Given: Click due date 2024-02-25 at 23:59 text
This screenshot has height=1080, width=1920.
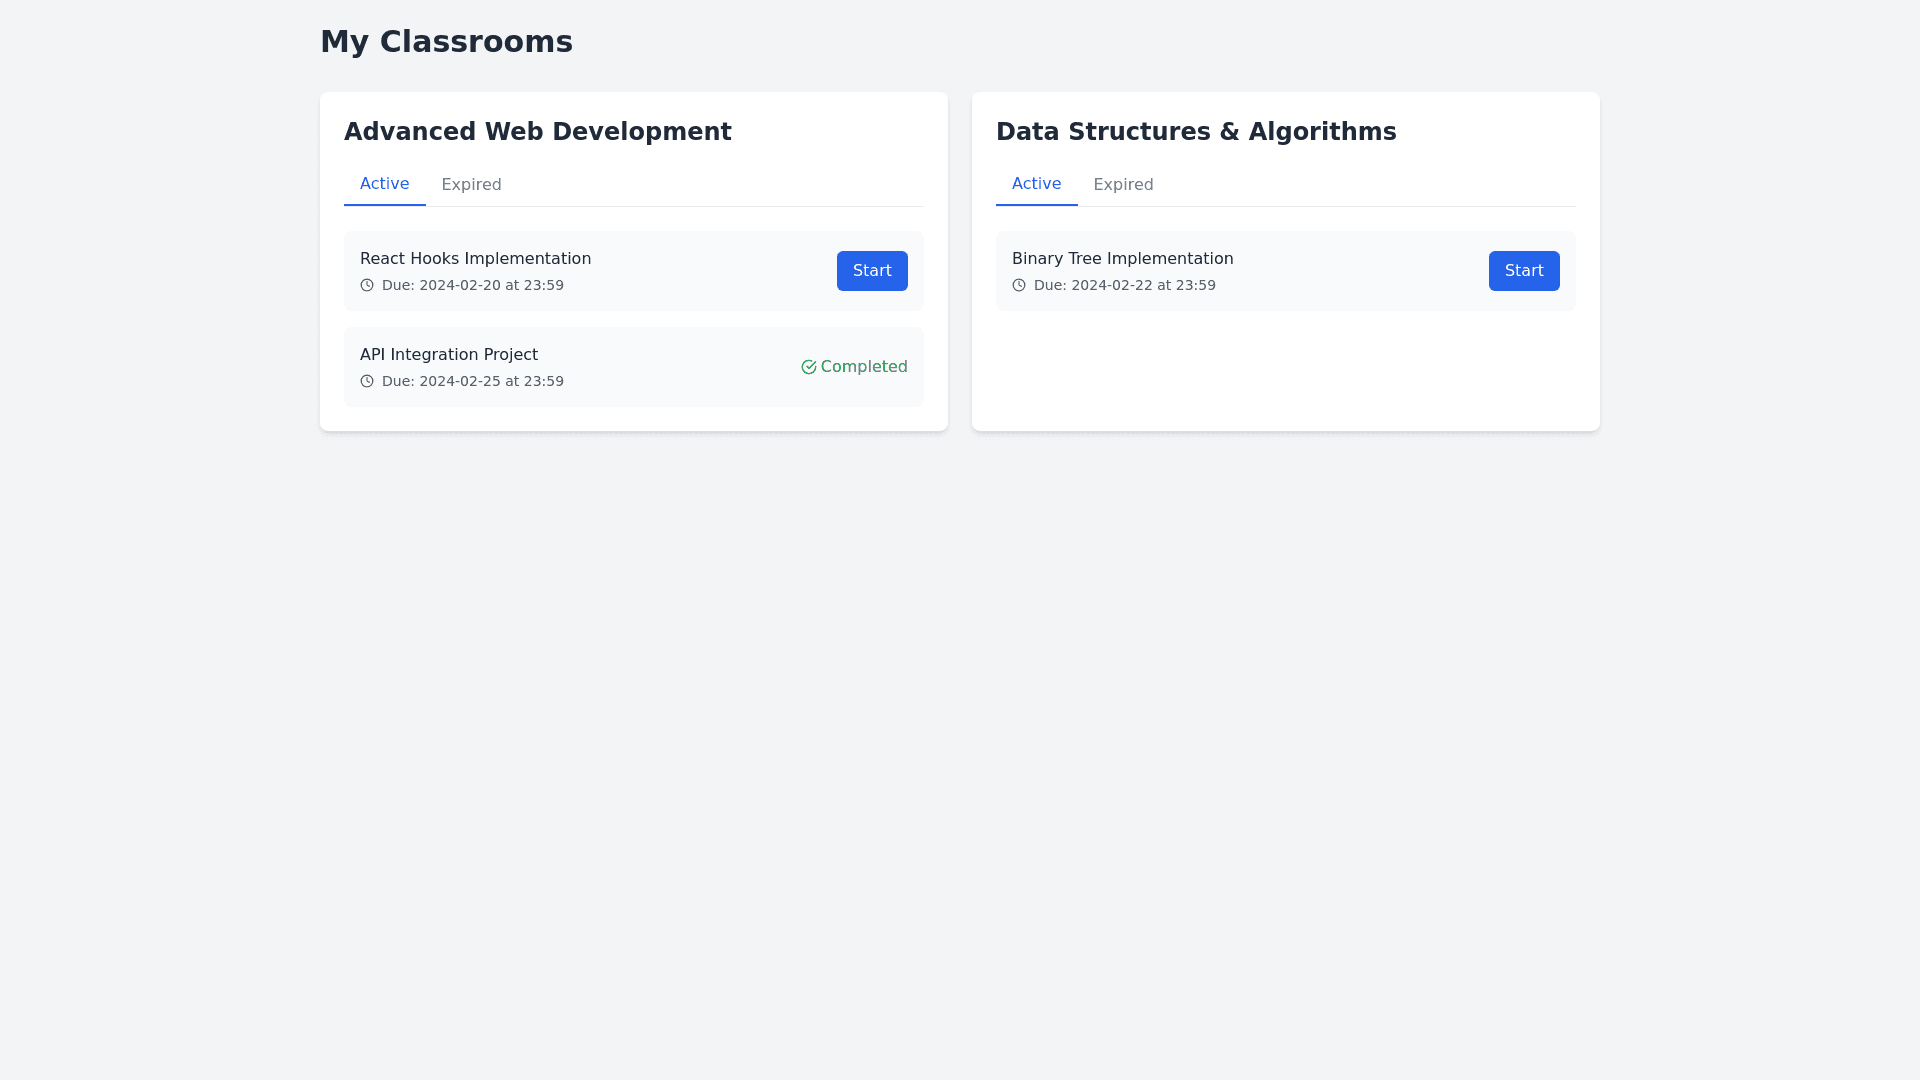Looking at the screenshot, I should [x=473, y=381].
